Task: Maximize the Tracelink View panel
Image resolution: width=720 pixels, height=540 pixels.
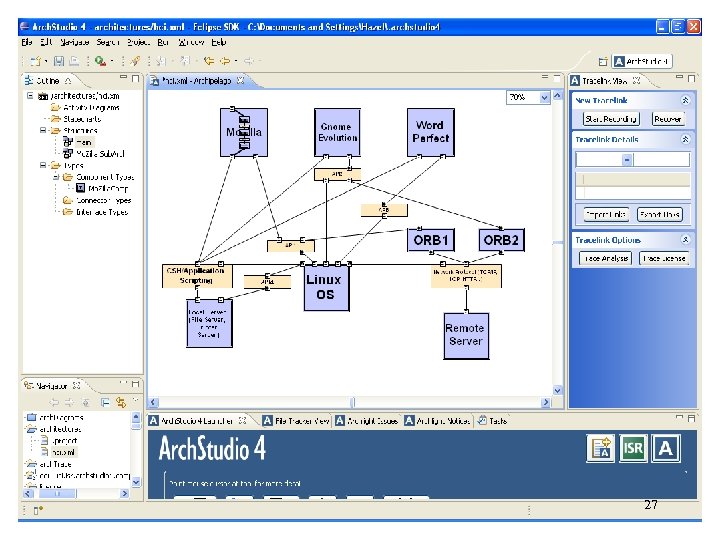Action: click(691, 79)
